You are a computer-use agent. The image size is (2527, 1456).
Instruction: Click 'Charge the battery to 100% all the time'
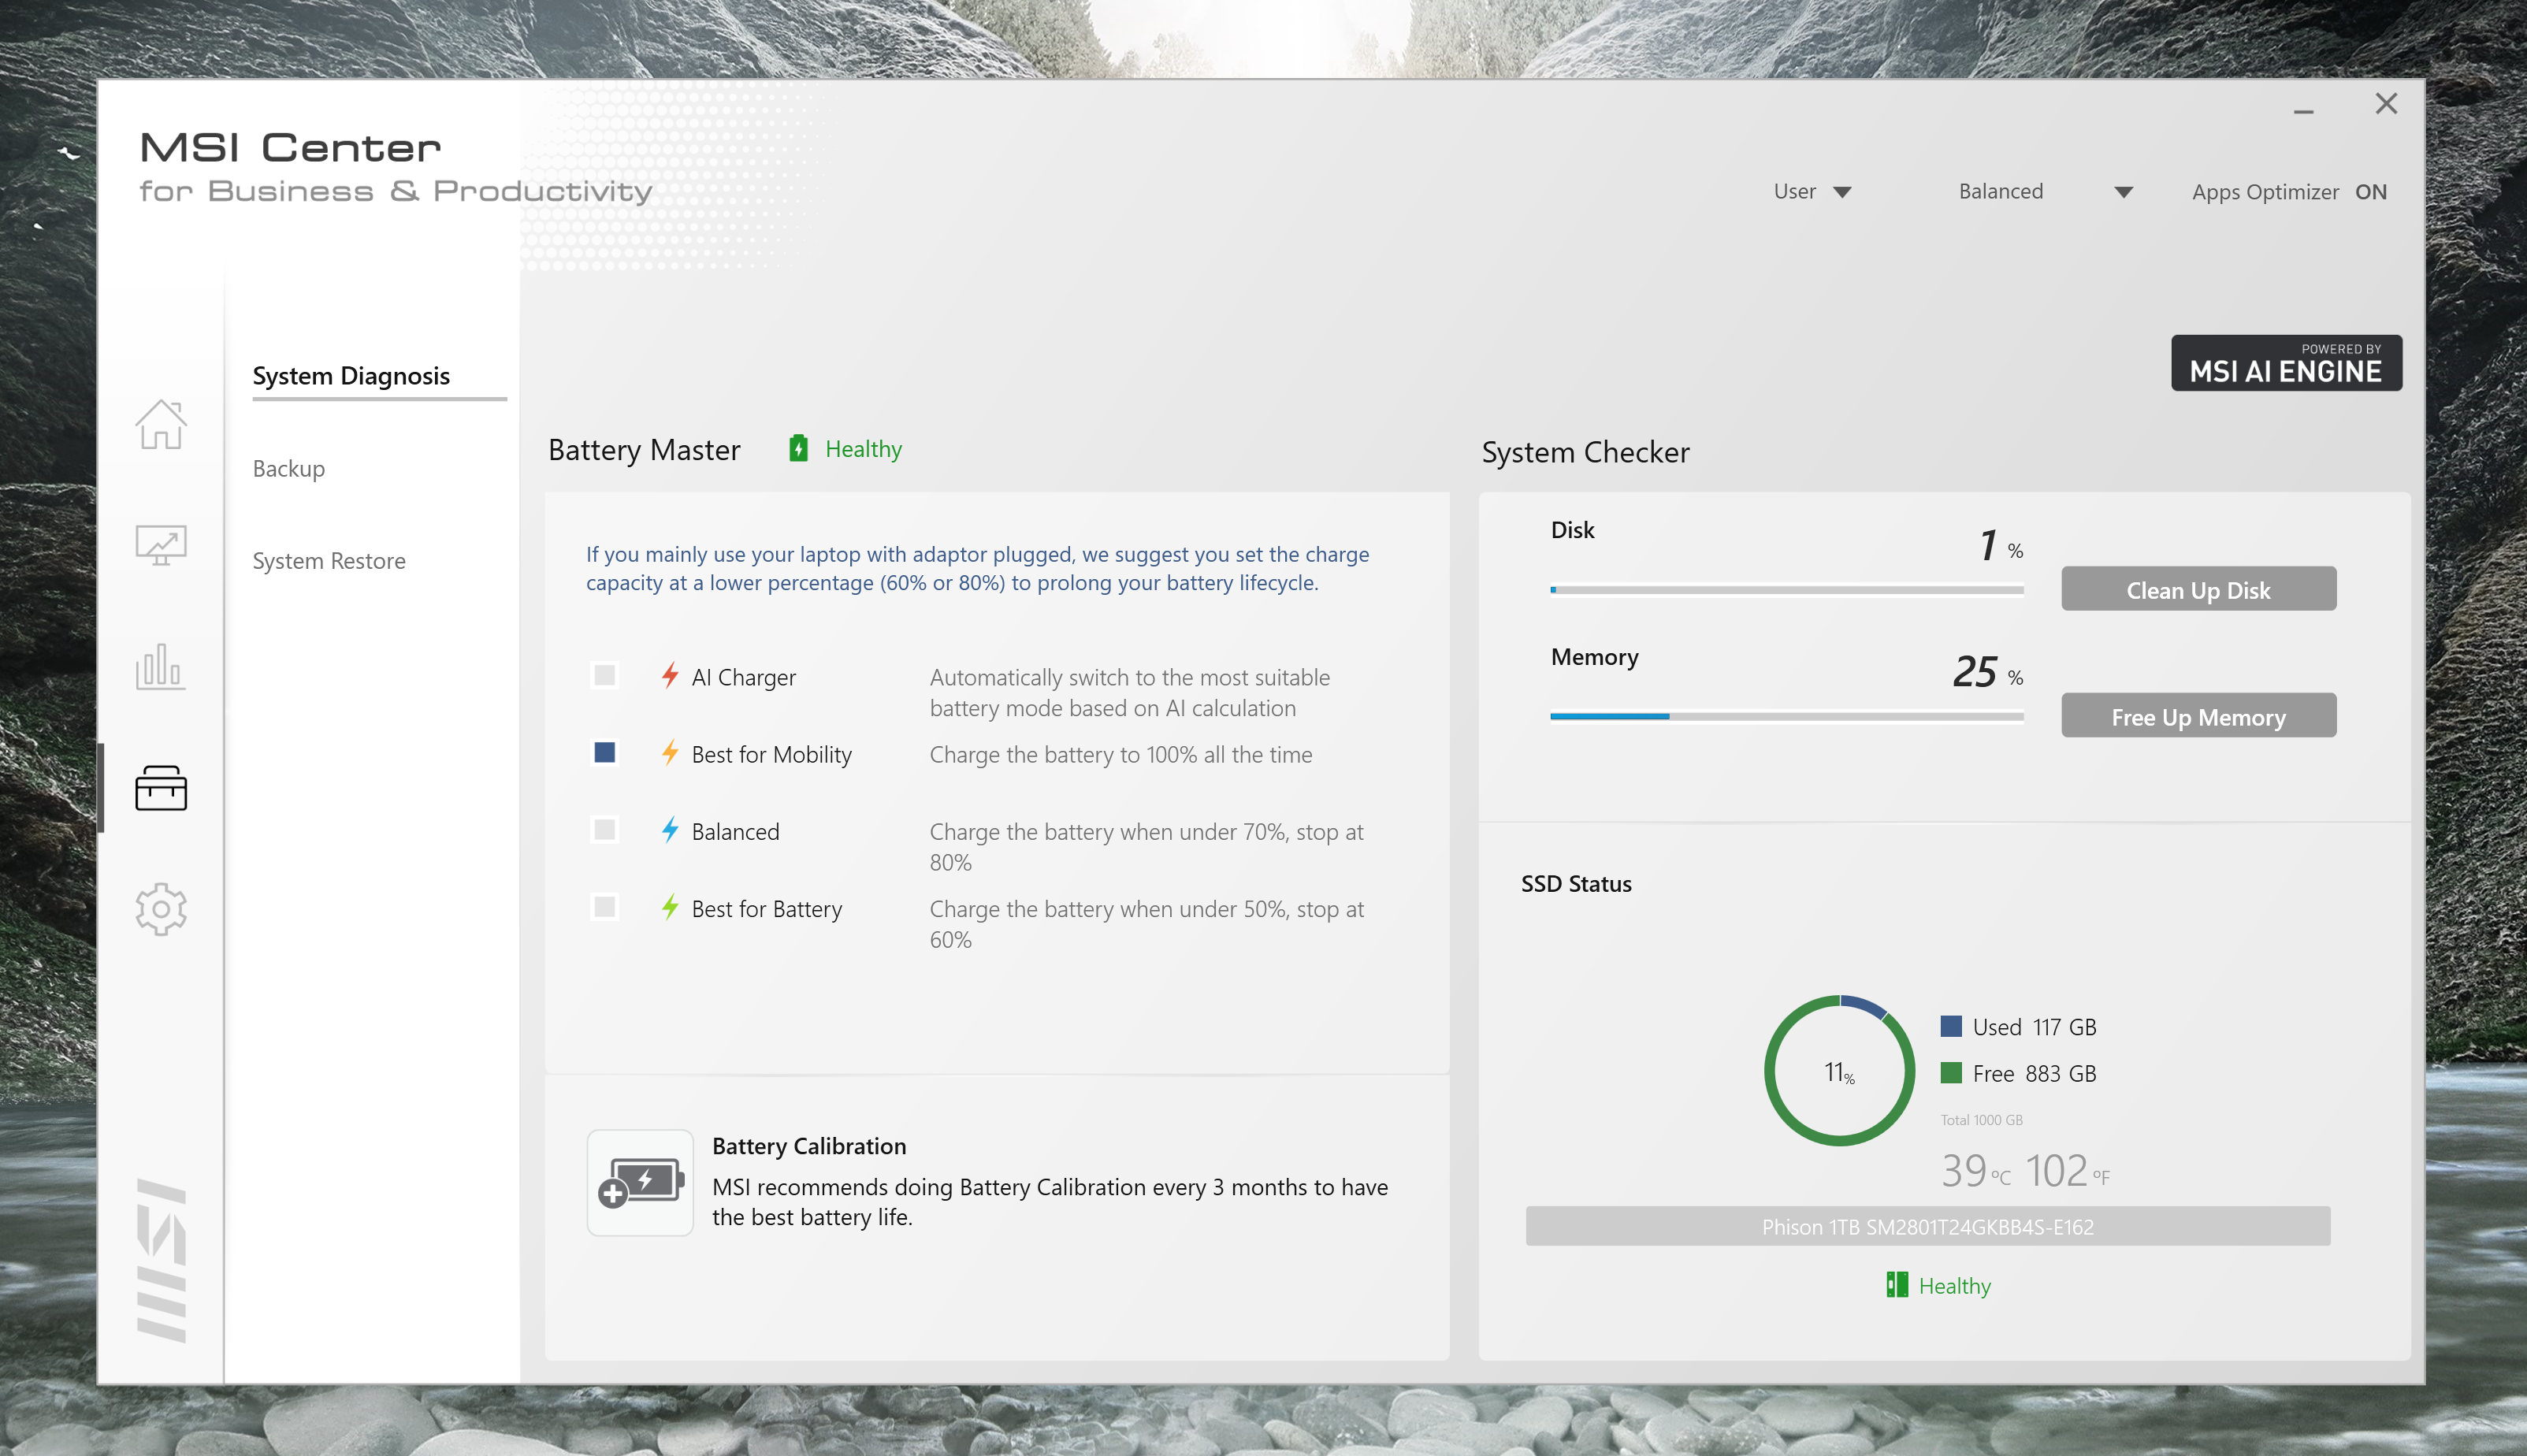click(1121, 754)
